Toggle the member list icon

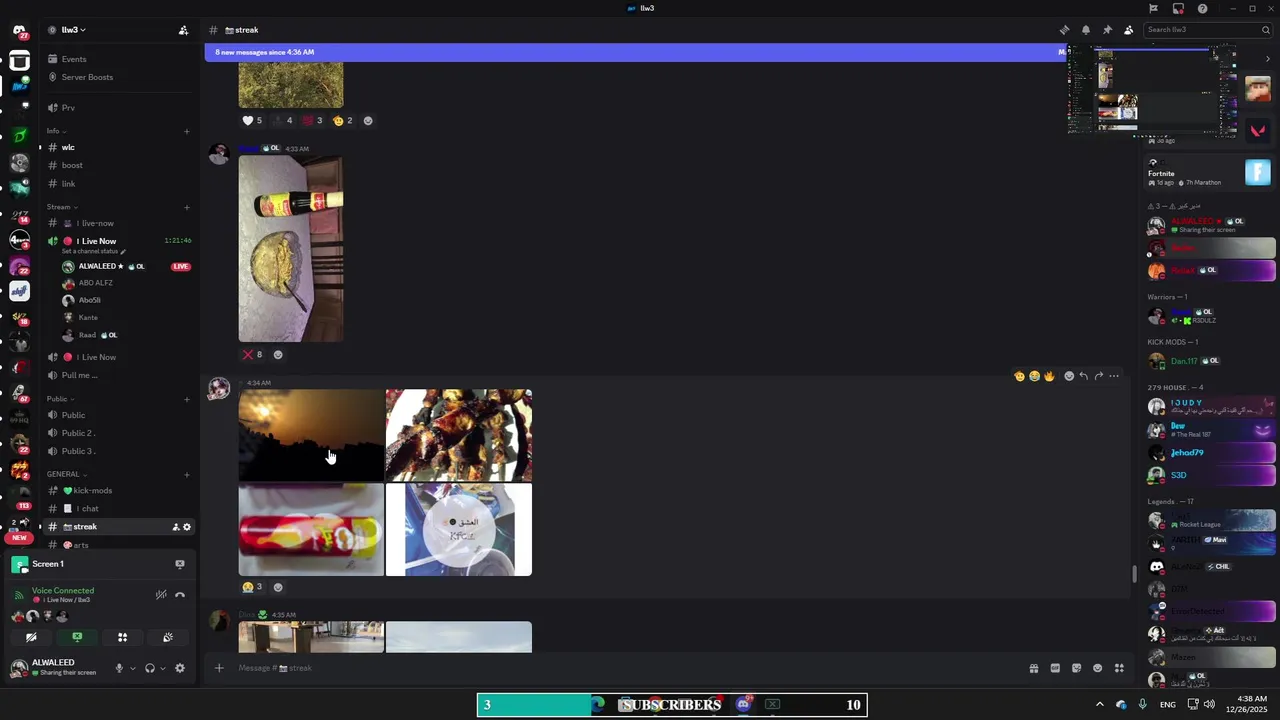tap(1129, 30)
